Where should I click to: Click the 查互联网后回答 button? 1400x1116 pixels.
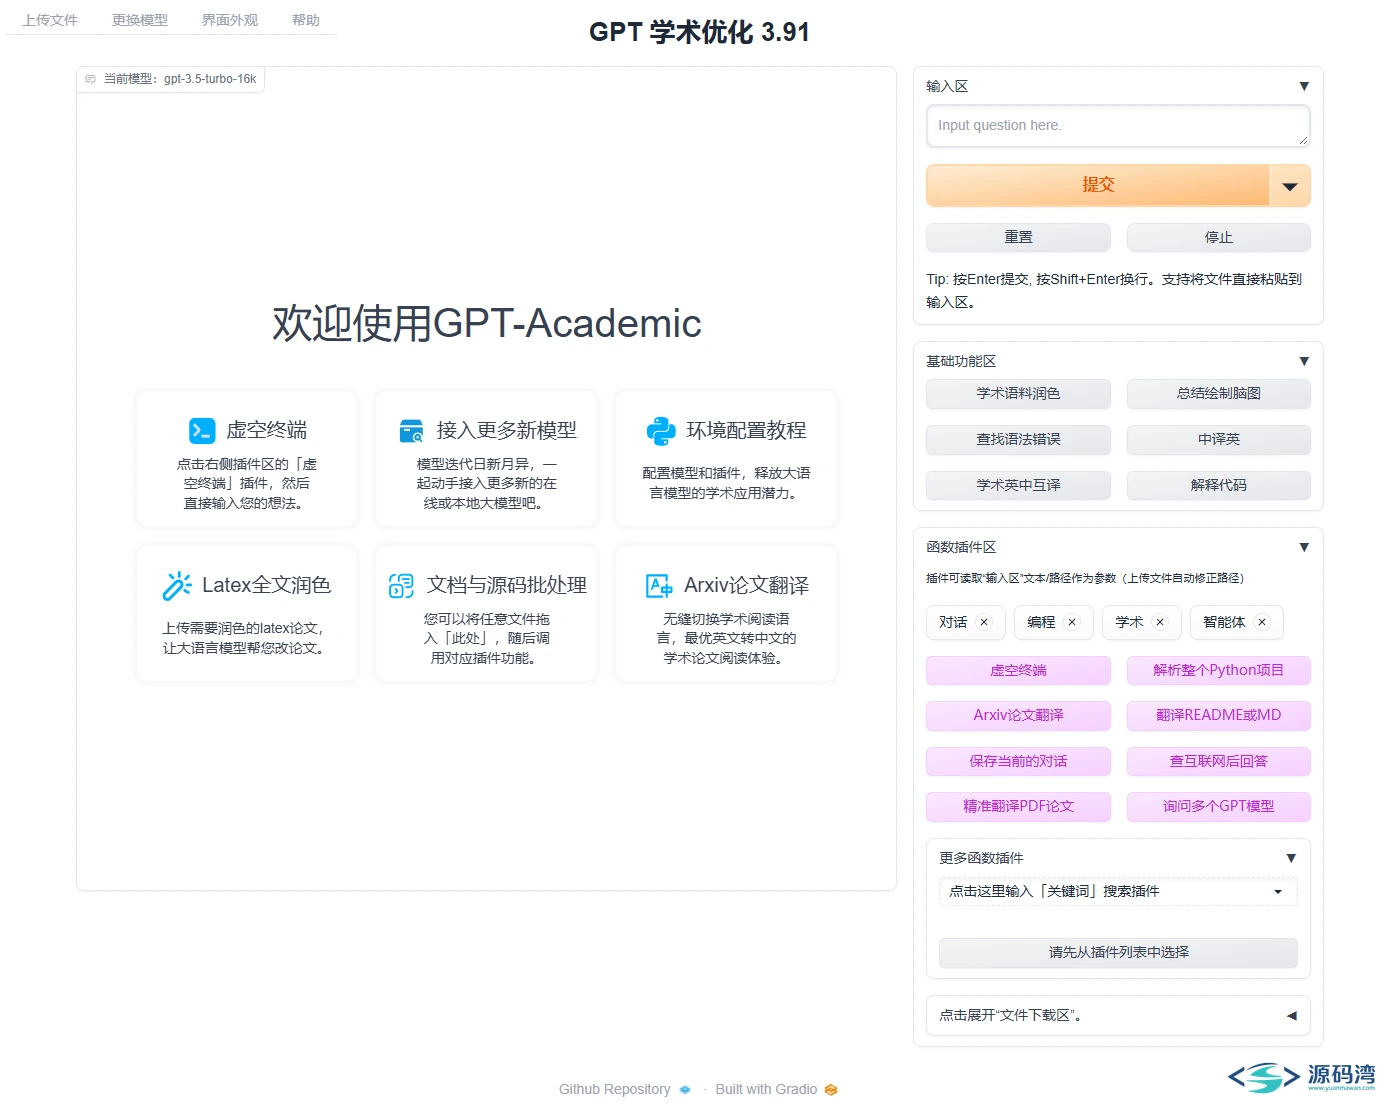[x=1218, y=762]
